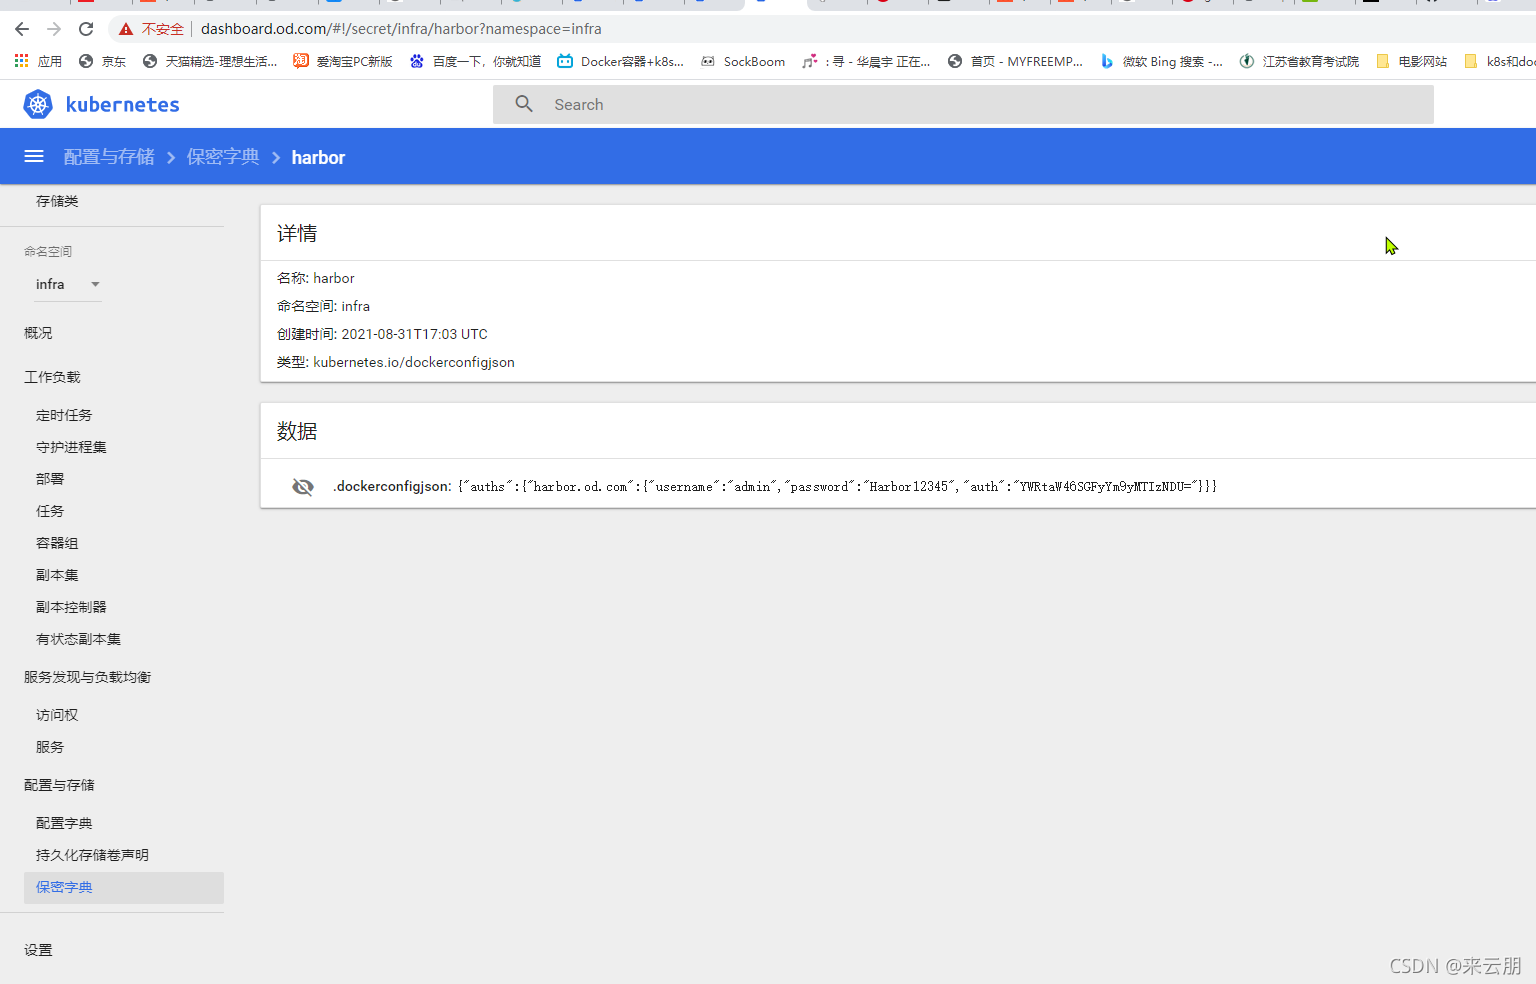This screenshot has width=1536, height=984.
Task: Select the 保密字典 sidebar entry
Action: 63,887
